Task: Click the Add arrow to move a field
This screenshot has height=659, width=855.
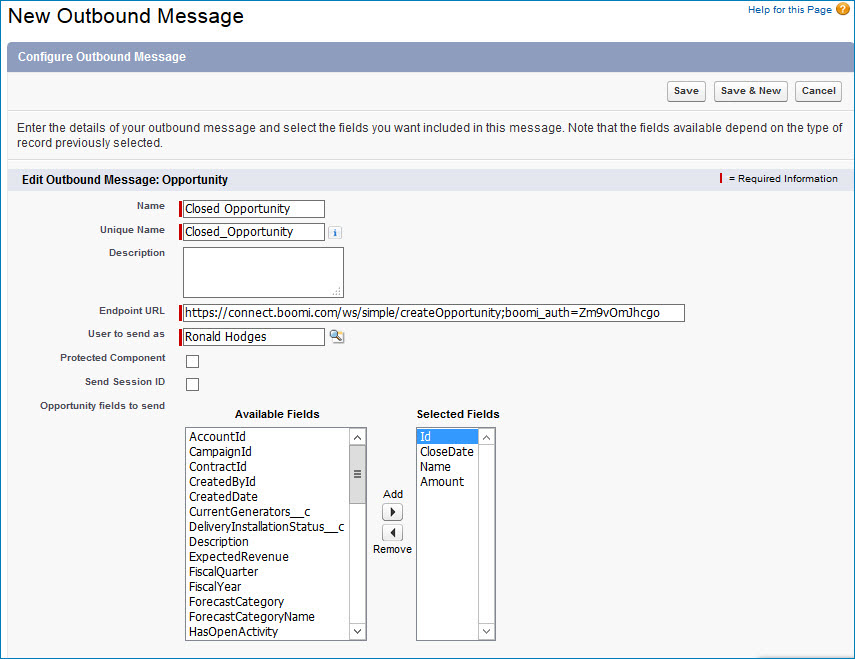Action: (392, 511)
